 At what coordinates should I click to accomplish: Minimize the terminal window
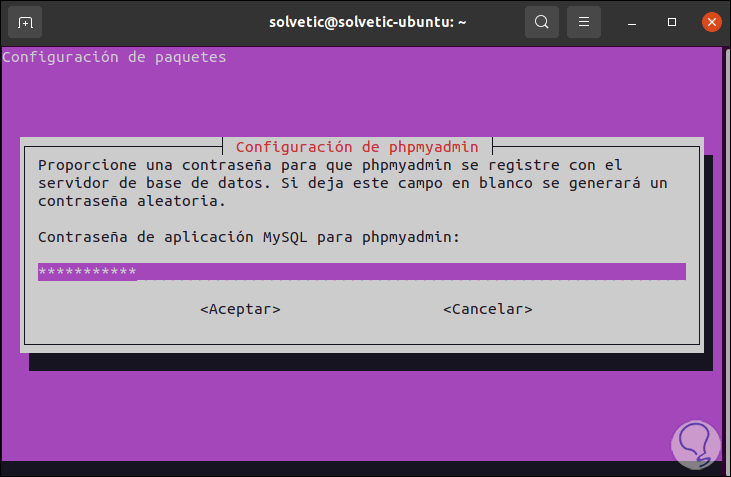point(632,22)
